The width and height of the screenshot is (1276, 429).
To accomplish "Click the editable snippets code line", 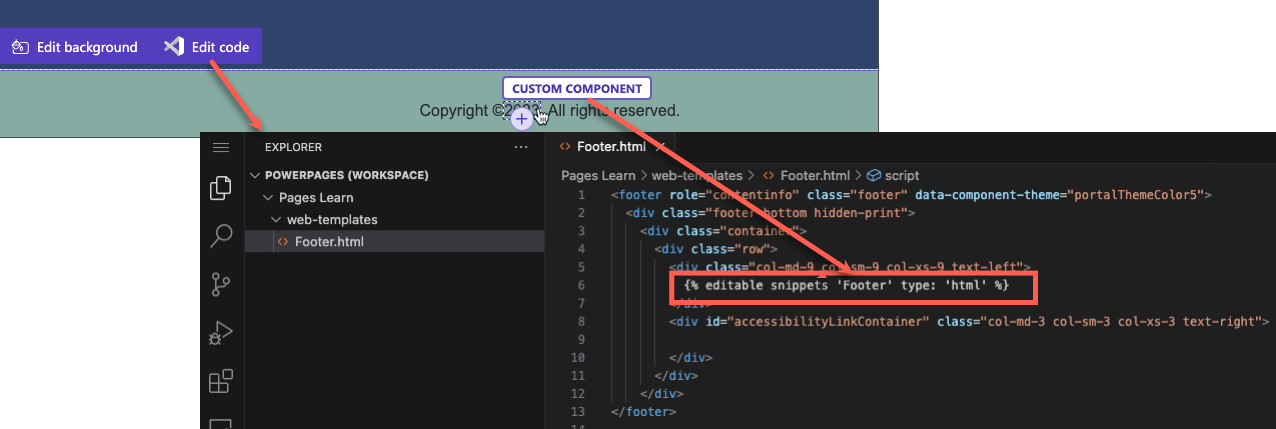I will 847,286.
